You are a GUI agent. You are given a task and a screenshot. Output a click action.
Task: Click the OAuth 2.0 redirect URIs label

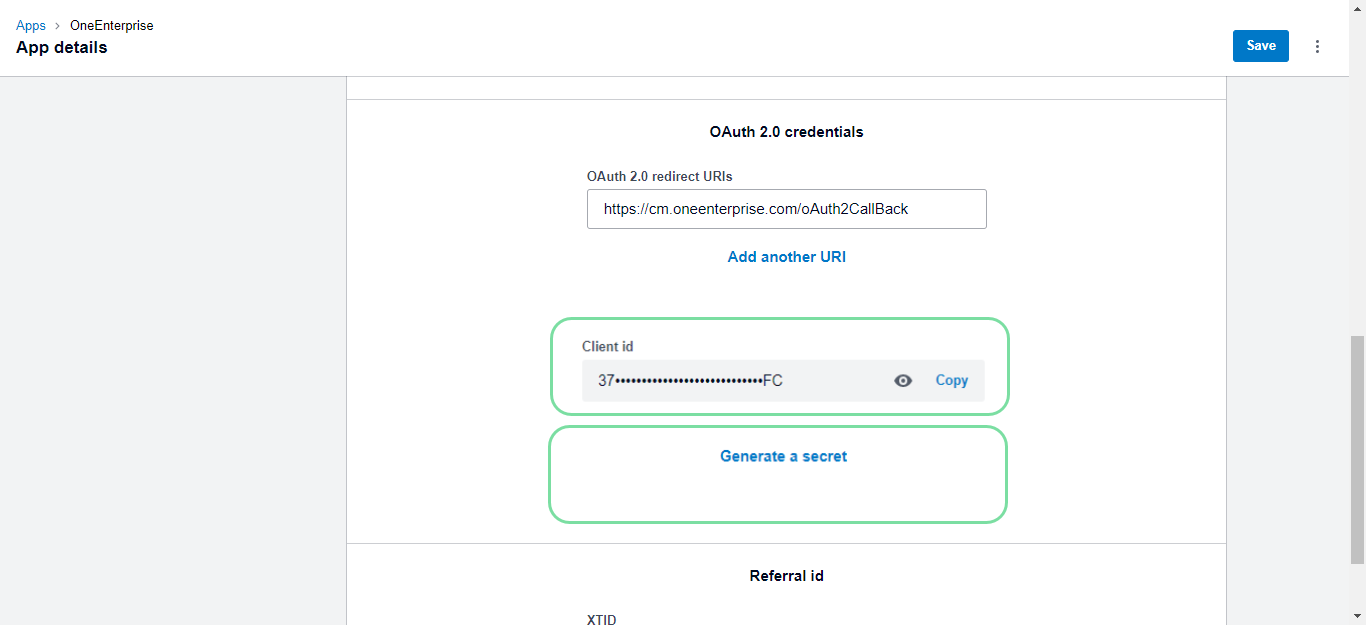point(659,177)
